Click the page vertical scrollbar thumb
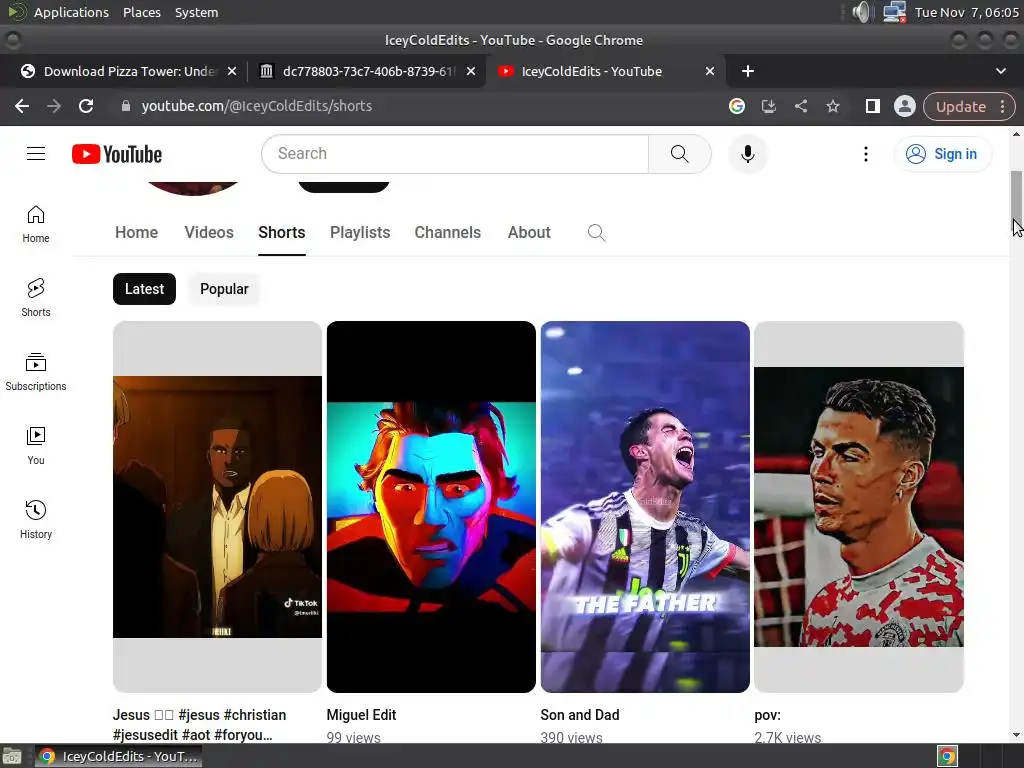 tap(1016, 199)
